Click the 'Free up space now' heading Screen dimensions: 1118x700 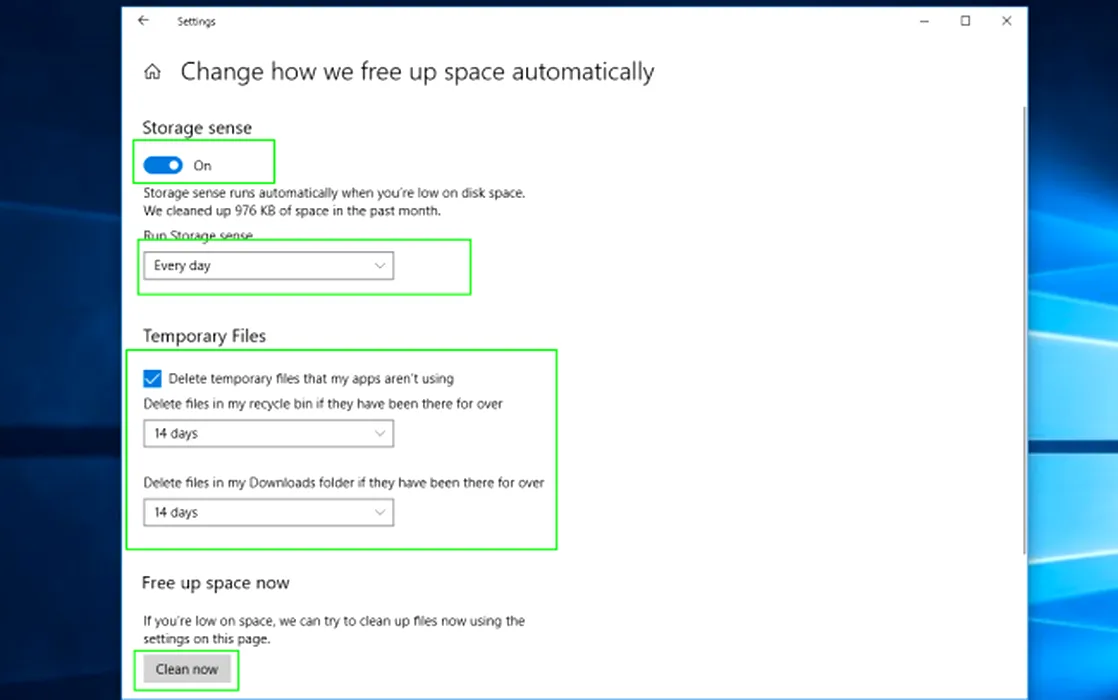point(215,583)
